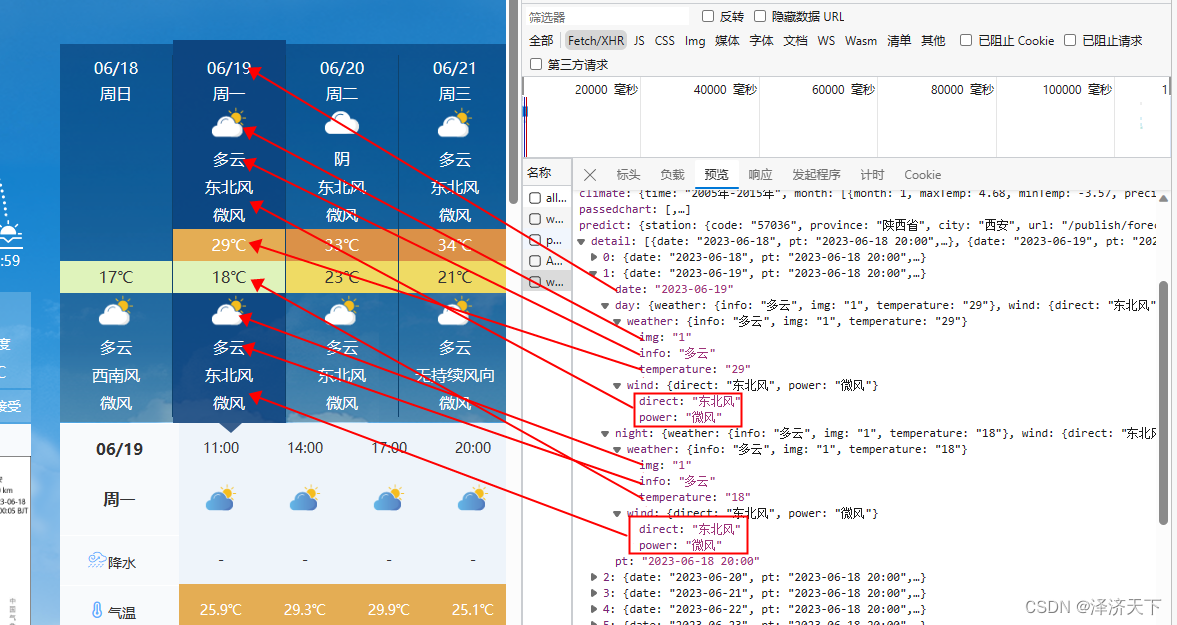The image size is (1177, 625).
Task: Click the 20:00 hourly weather icon
Action: pos(473,498)
